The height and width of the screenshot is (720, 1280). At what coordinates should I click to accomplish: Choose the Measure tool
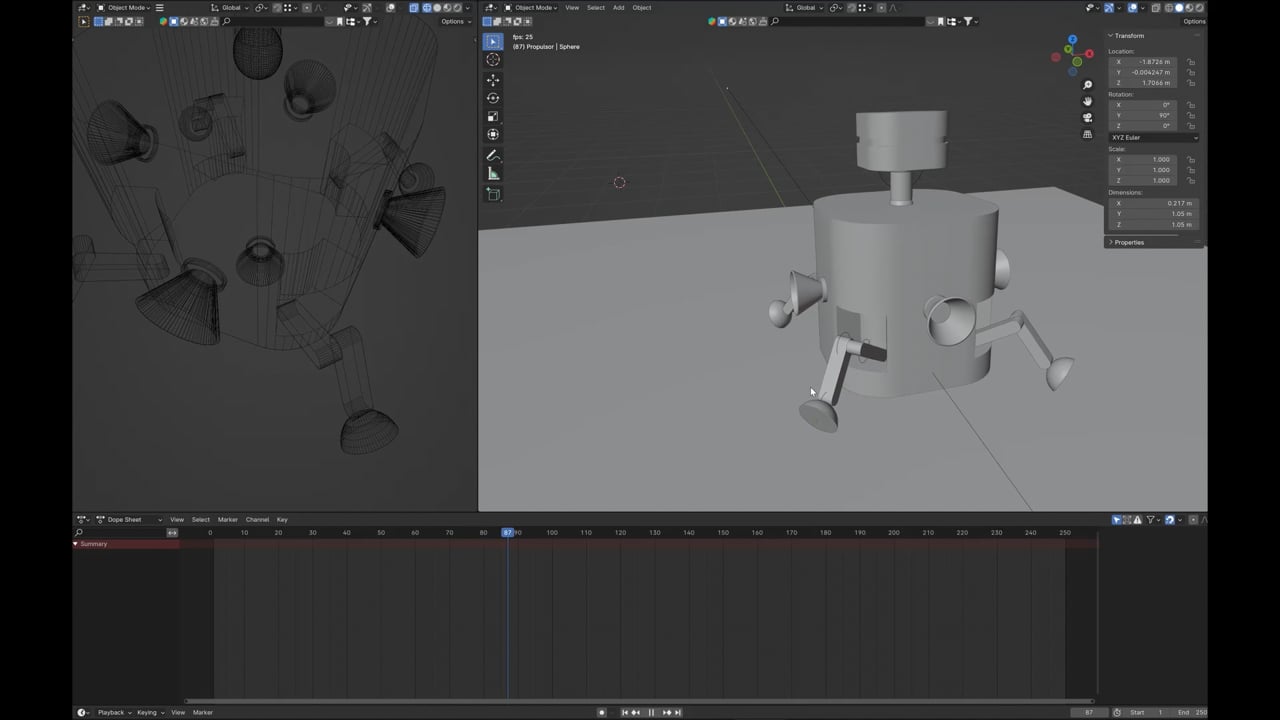click(x=493, y=174)
